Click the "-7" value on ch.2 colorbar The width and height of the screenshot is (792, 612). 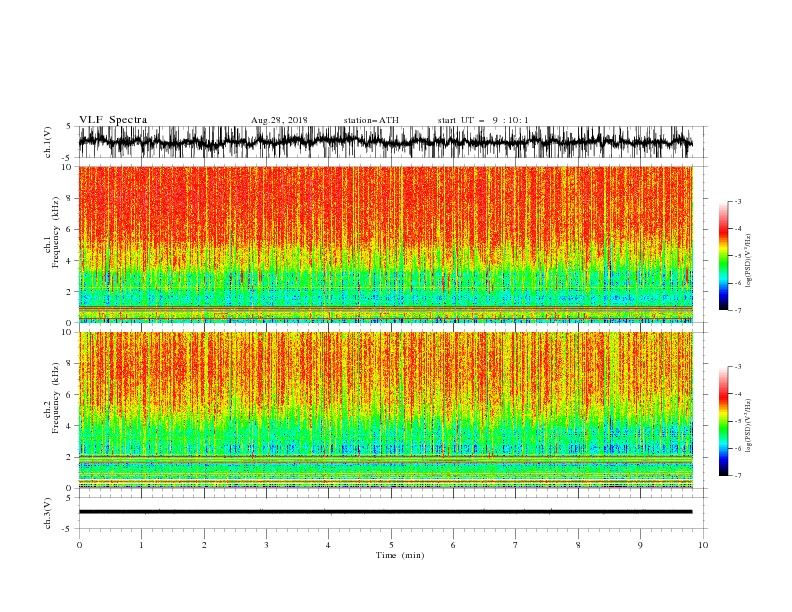coord(737,476)
